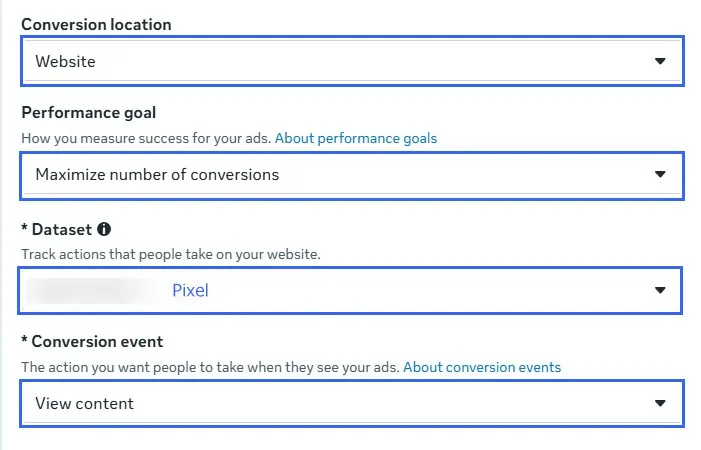Click the blurred dataset name in field
This screenshot has width=701, height=450.
coord(92,290)
